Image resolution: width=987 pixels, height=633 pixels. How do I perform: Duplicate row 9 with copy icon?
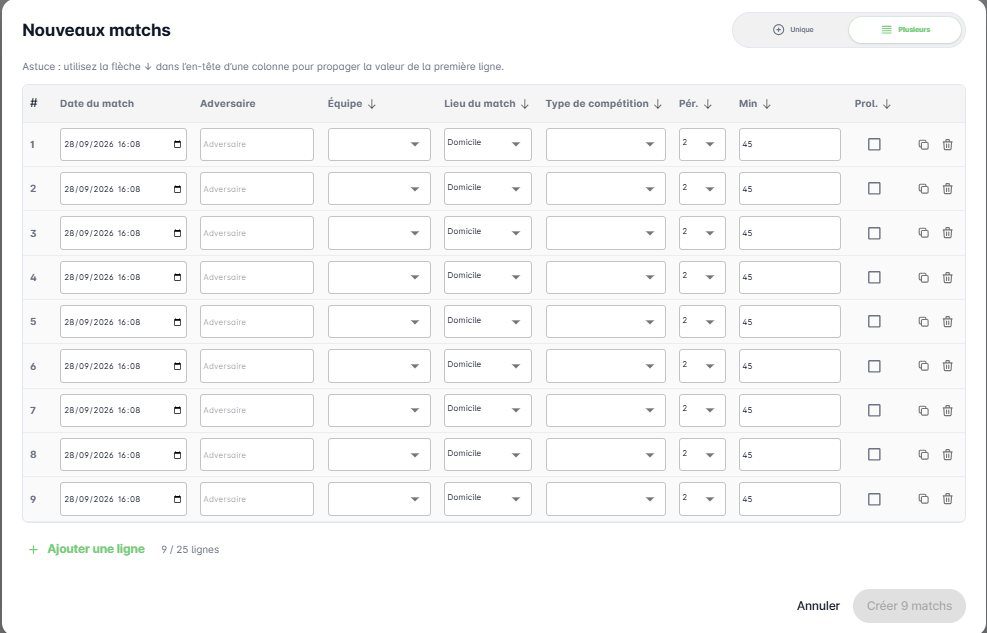click(923, 499)
